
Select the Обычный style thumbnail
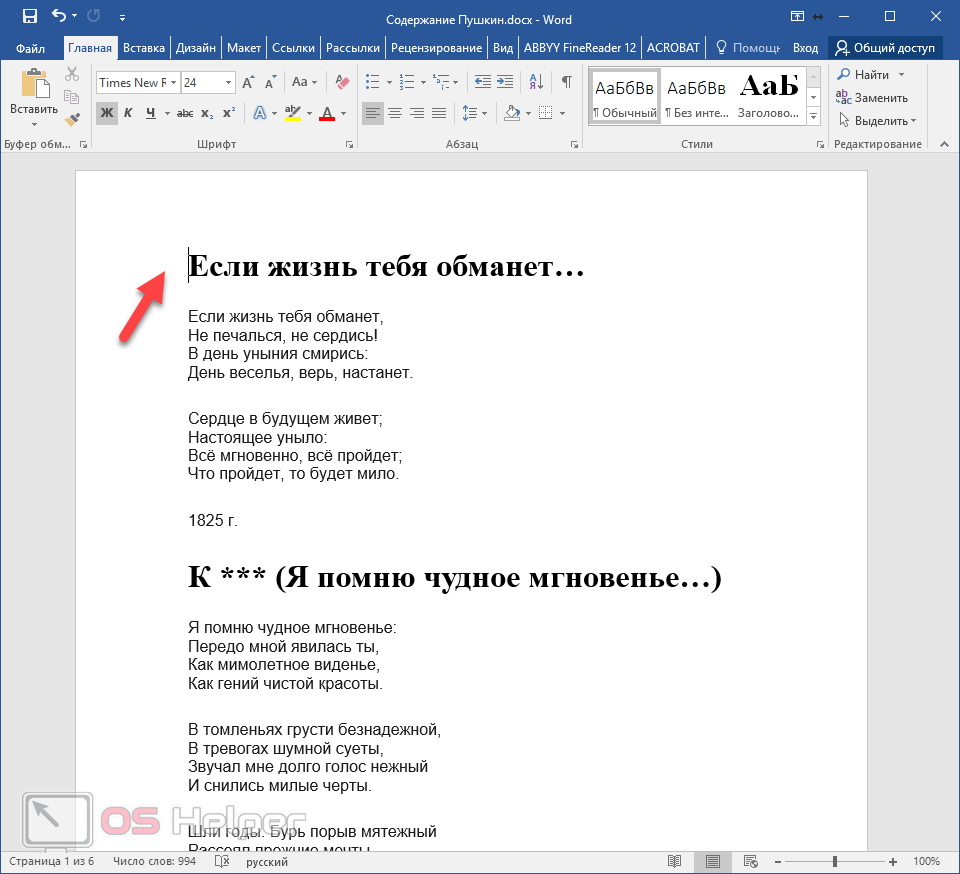[x=625, y=97]
